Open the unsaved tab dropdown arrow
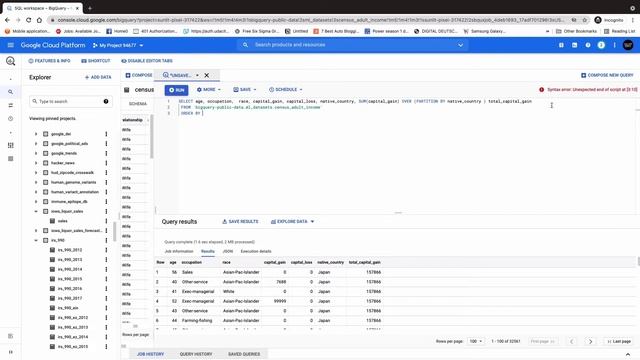Viewport: 640px width, 360px height. (197, 75)
